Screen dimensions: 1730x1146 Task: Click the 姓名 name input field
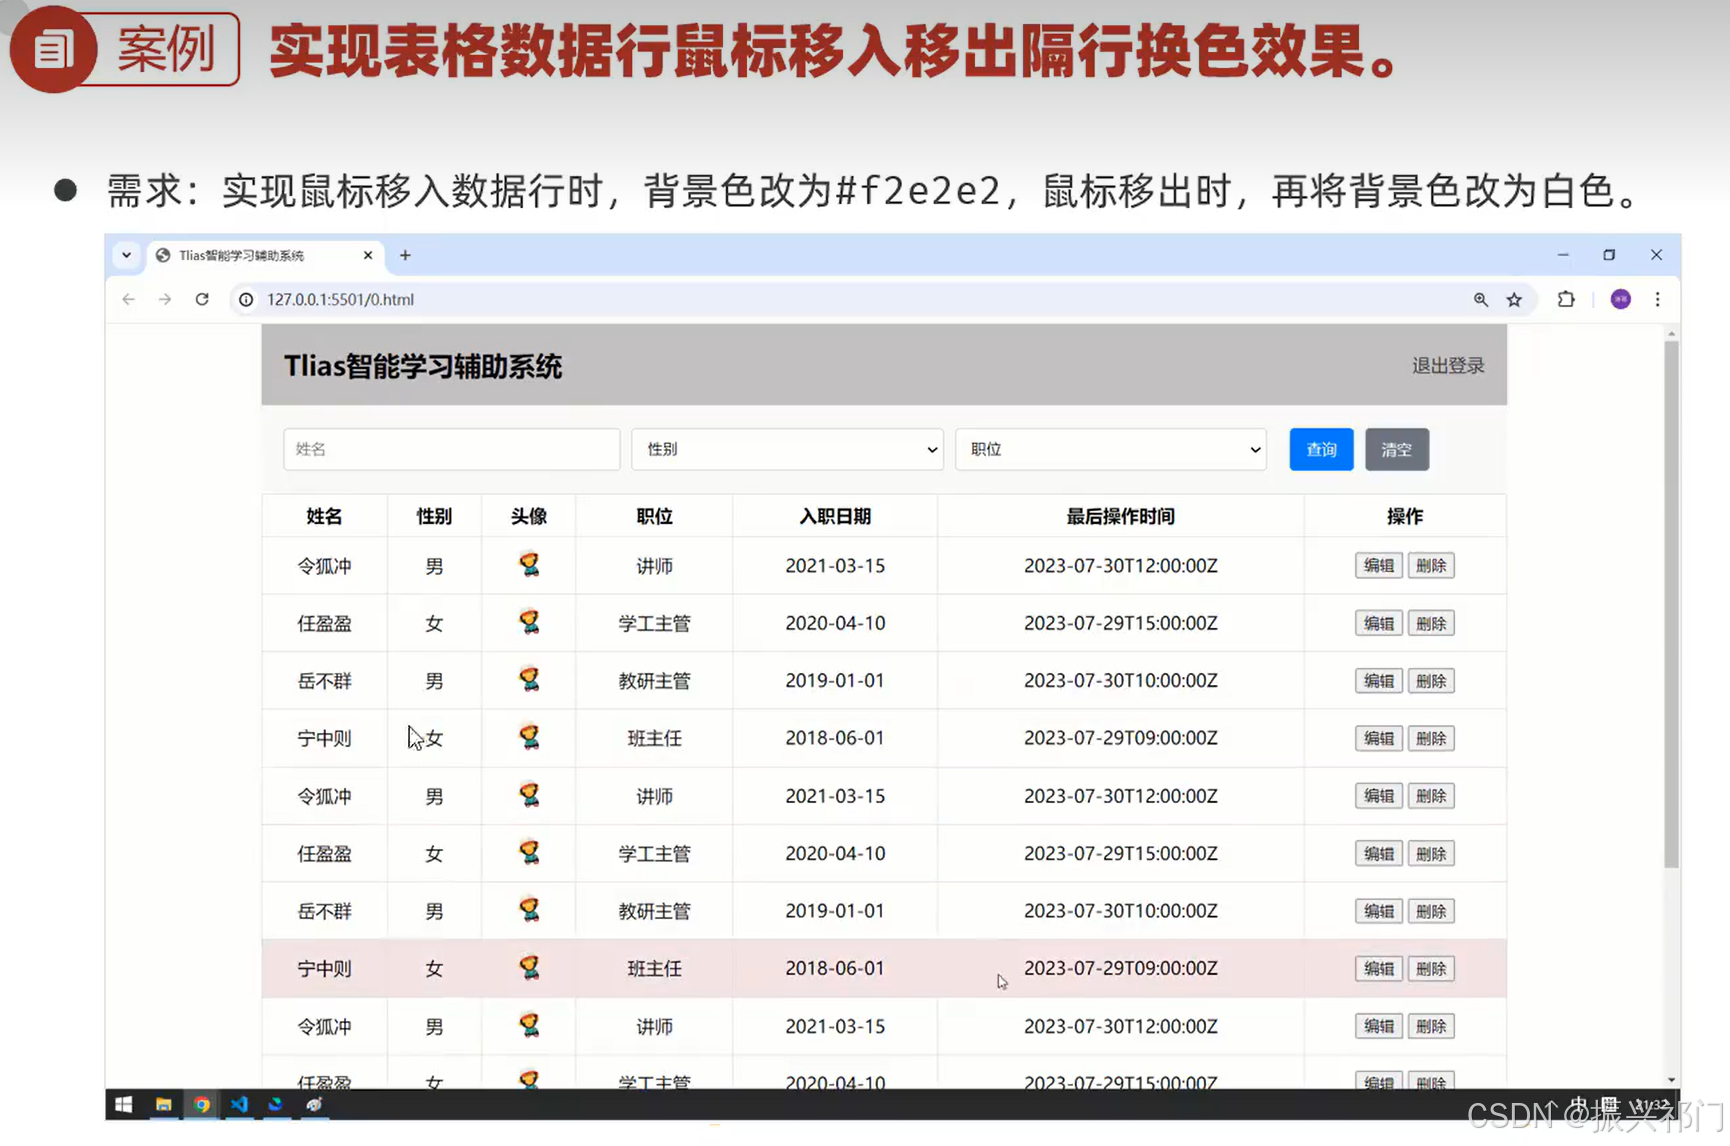tap(451, 449)
